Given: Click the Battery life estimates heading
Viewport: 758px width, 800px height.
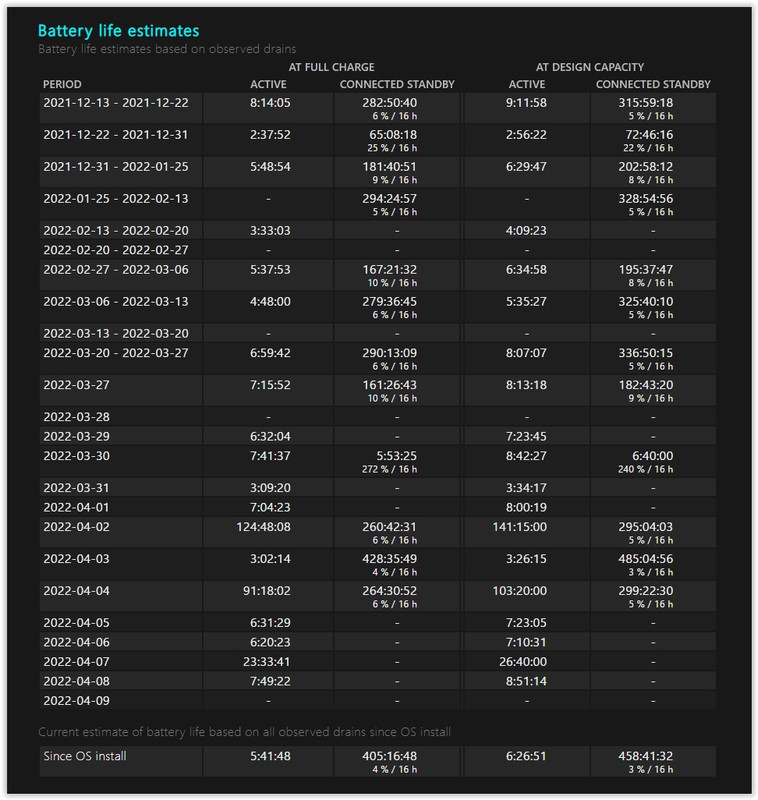Looking at the screenshot, I should coord(118,31).
